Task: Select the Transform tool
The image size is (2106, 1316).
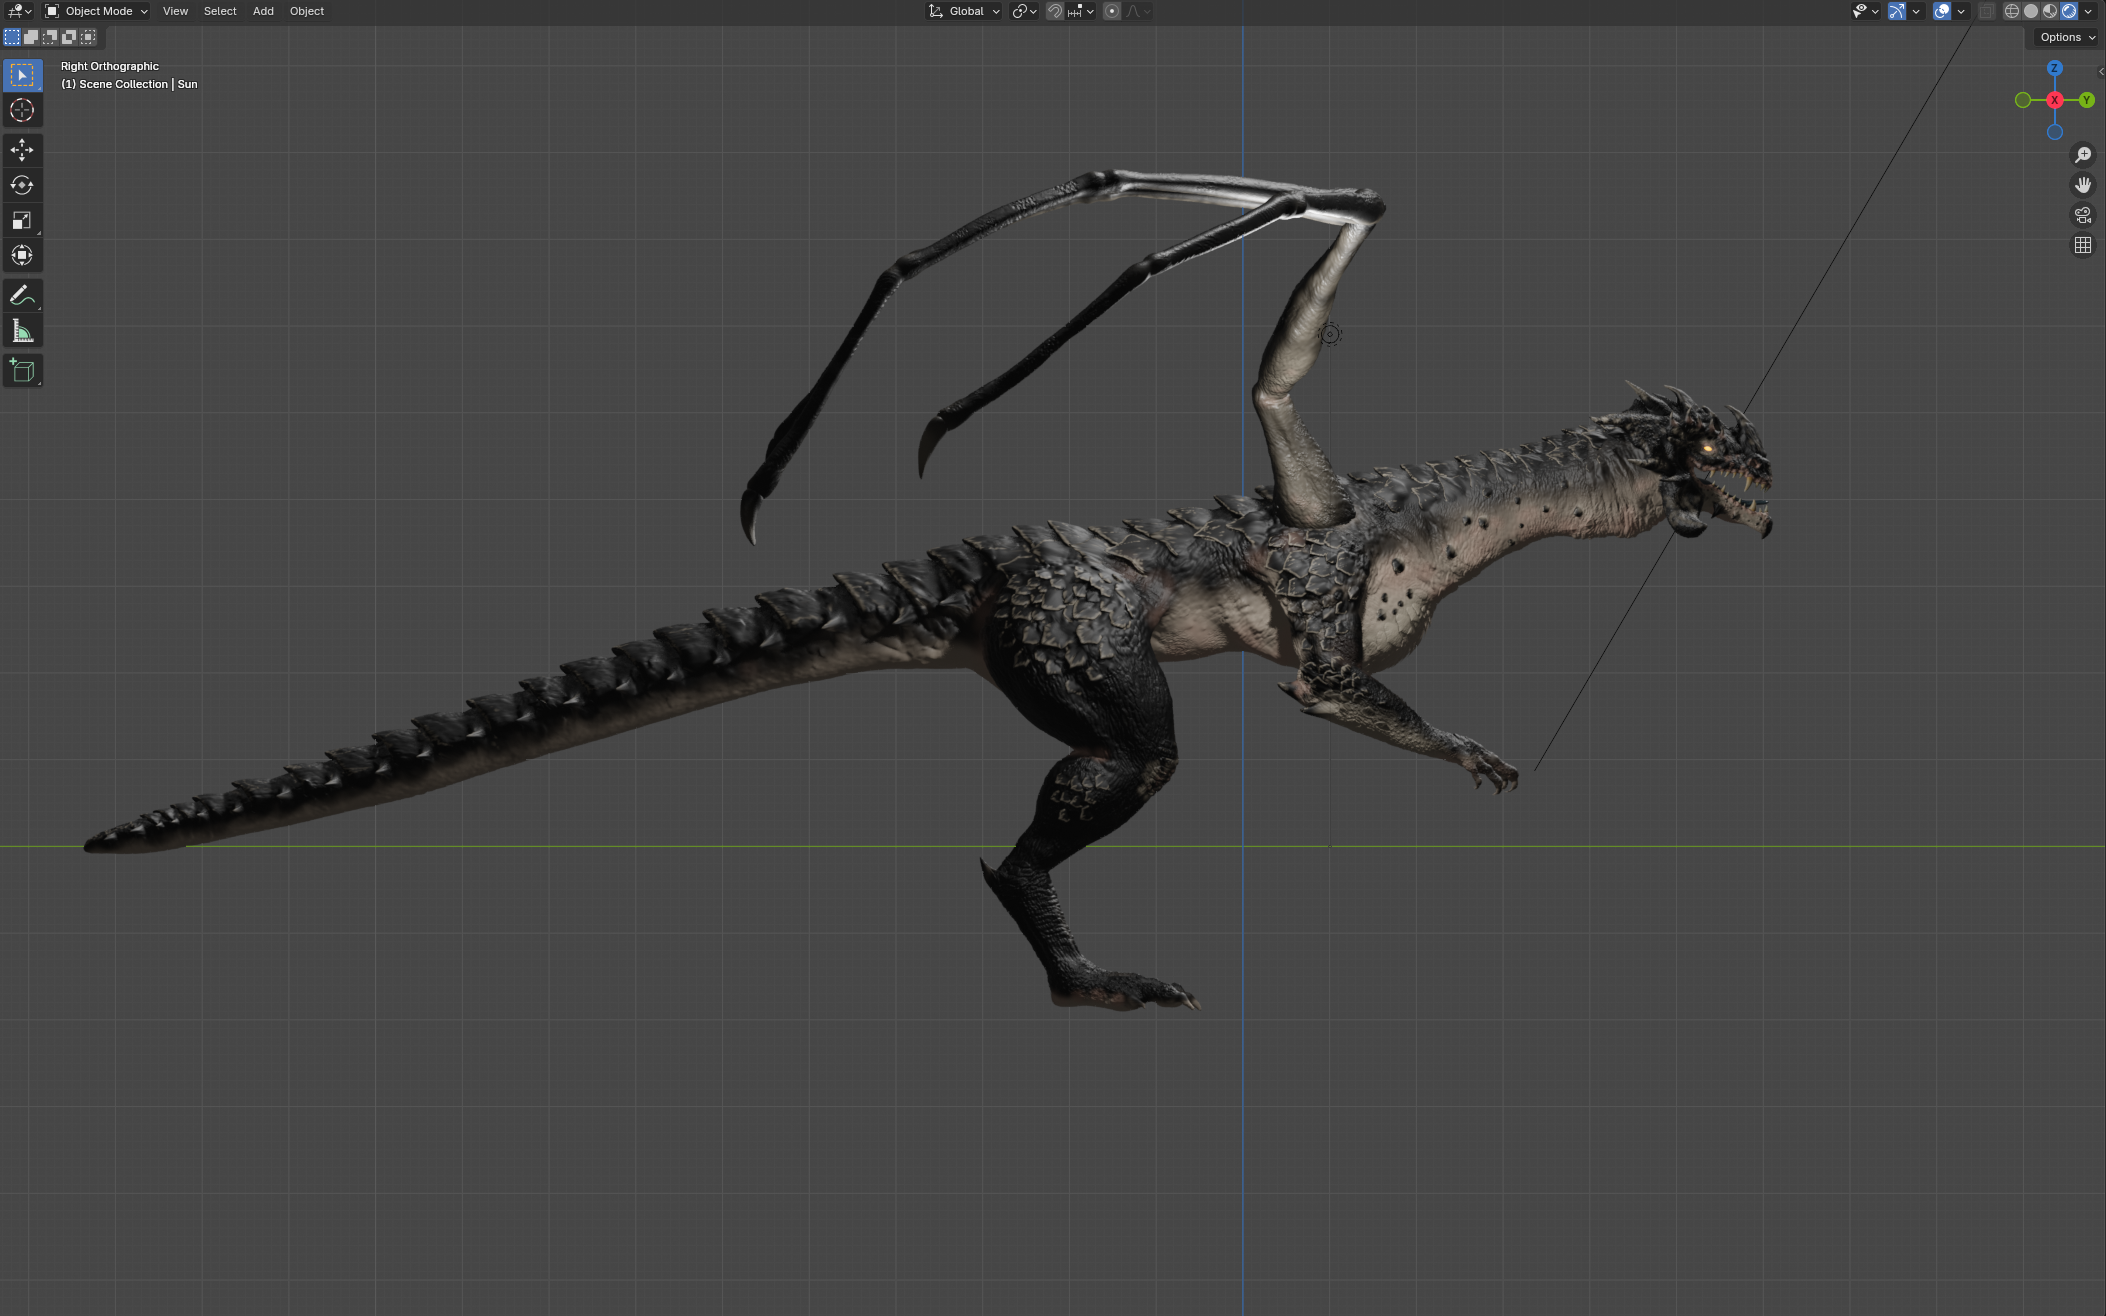Action: pyautogui.click(x=22, y=255)
